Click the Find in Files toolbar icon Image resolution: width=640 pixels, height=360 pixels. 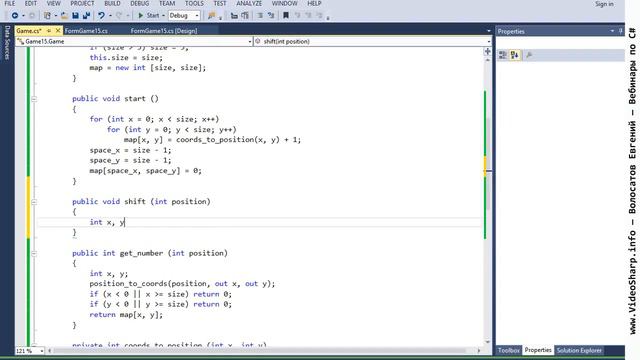211,16
